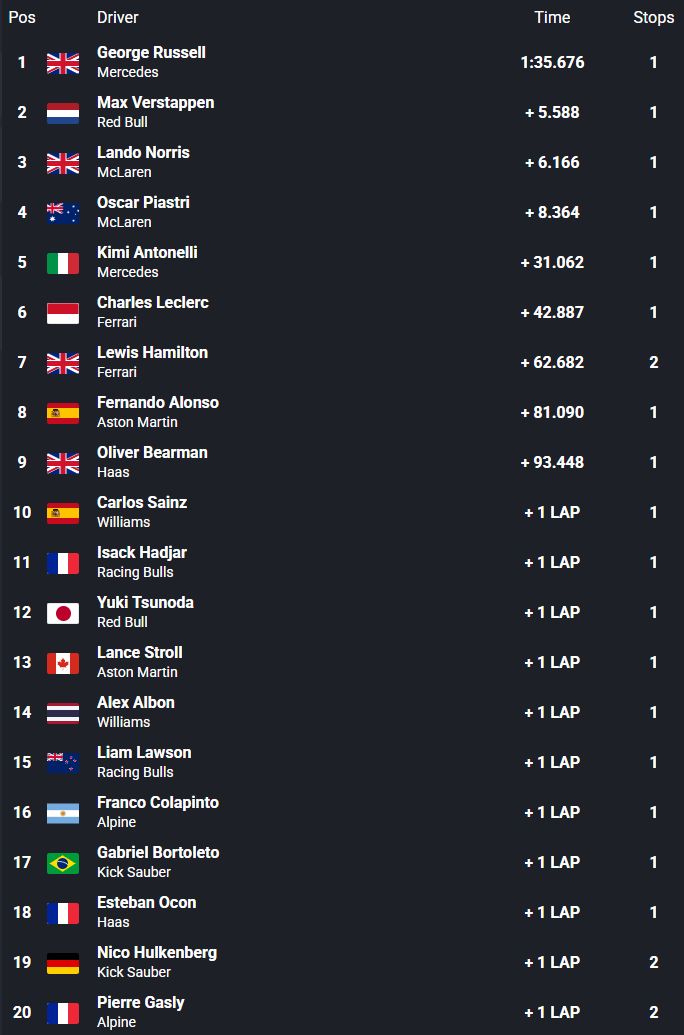Open Fernando Alonso's driver entry
Screen dimensions: 684x1035
pos(157,403)
